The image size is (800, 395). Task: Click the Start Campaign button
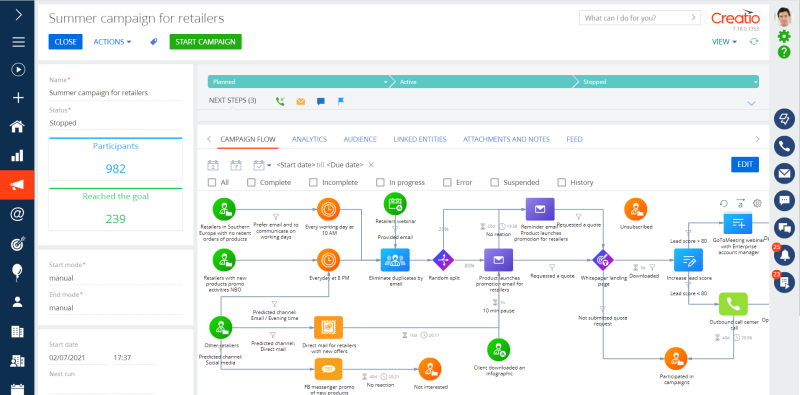point(206,42)
